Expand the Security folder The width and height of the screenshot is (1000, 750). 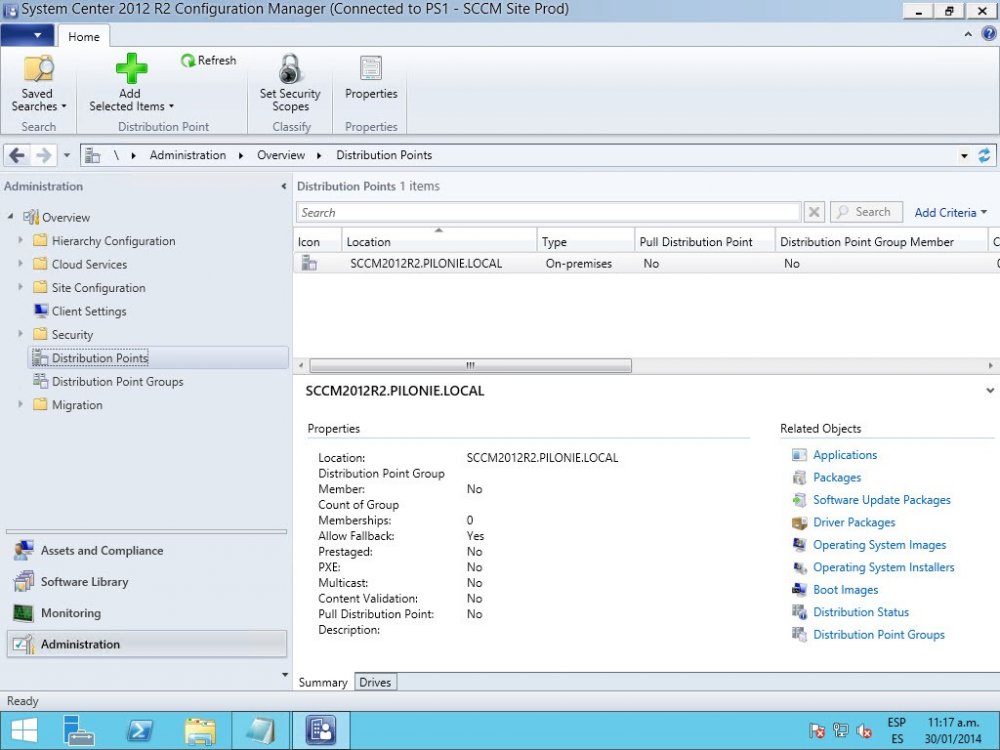20,334
